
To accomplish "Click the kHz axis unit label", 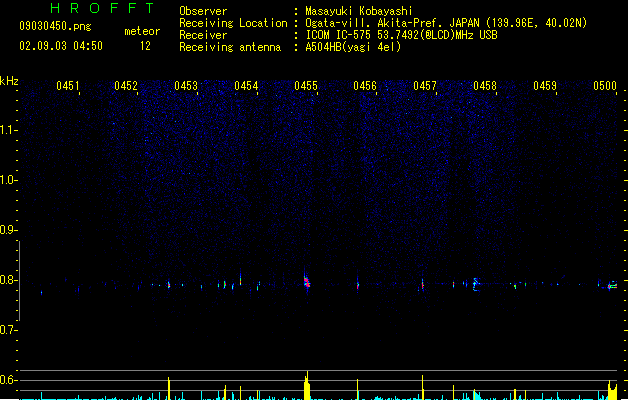I will pos(9,81).
